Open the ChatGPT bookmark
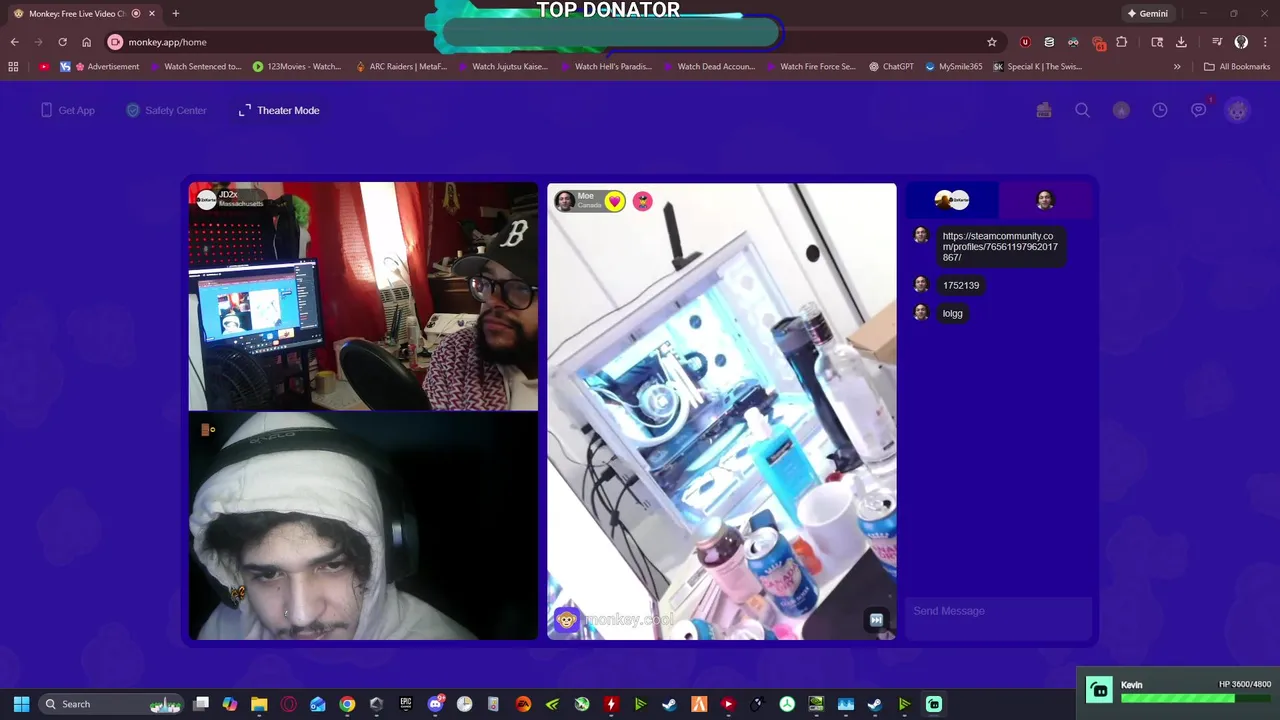The width and height of the screenshot is (1280, 720). [x=891, y=67]
